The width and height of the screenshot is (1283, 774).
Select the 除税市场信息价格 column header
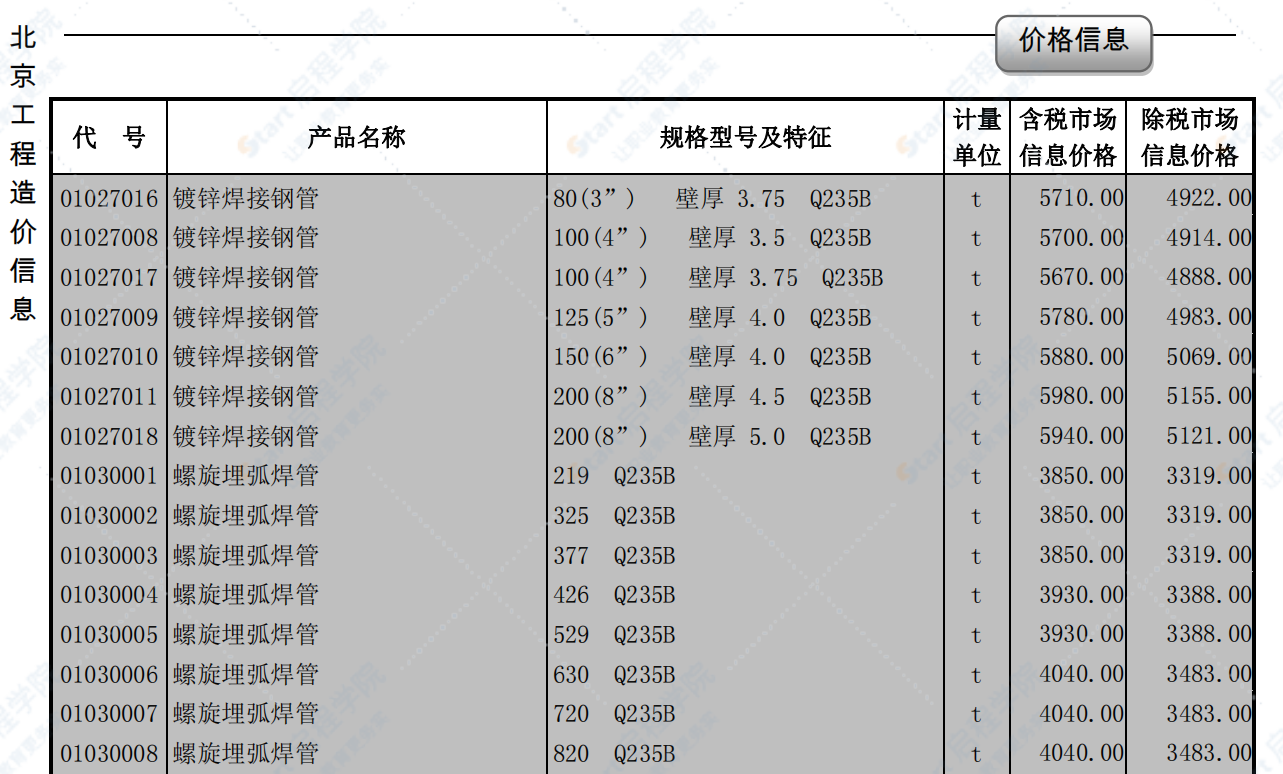point(1190,138)
